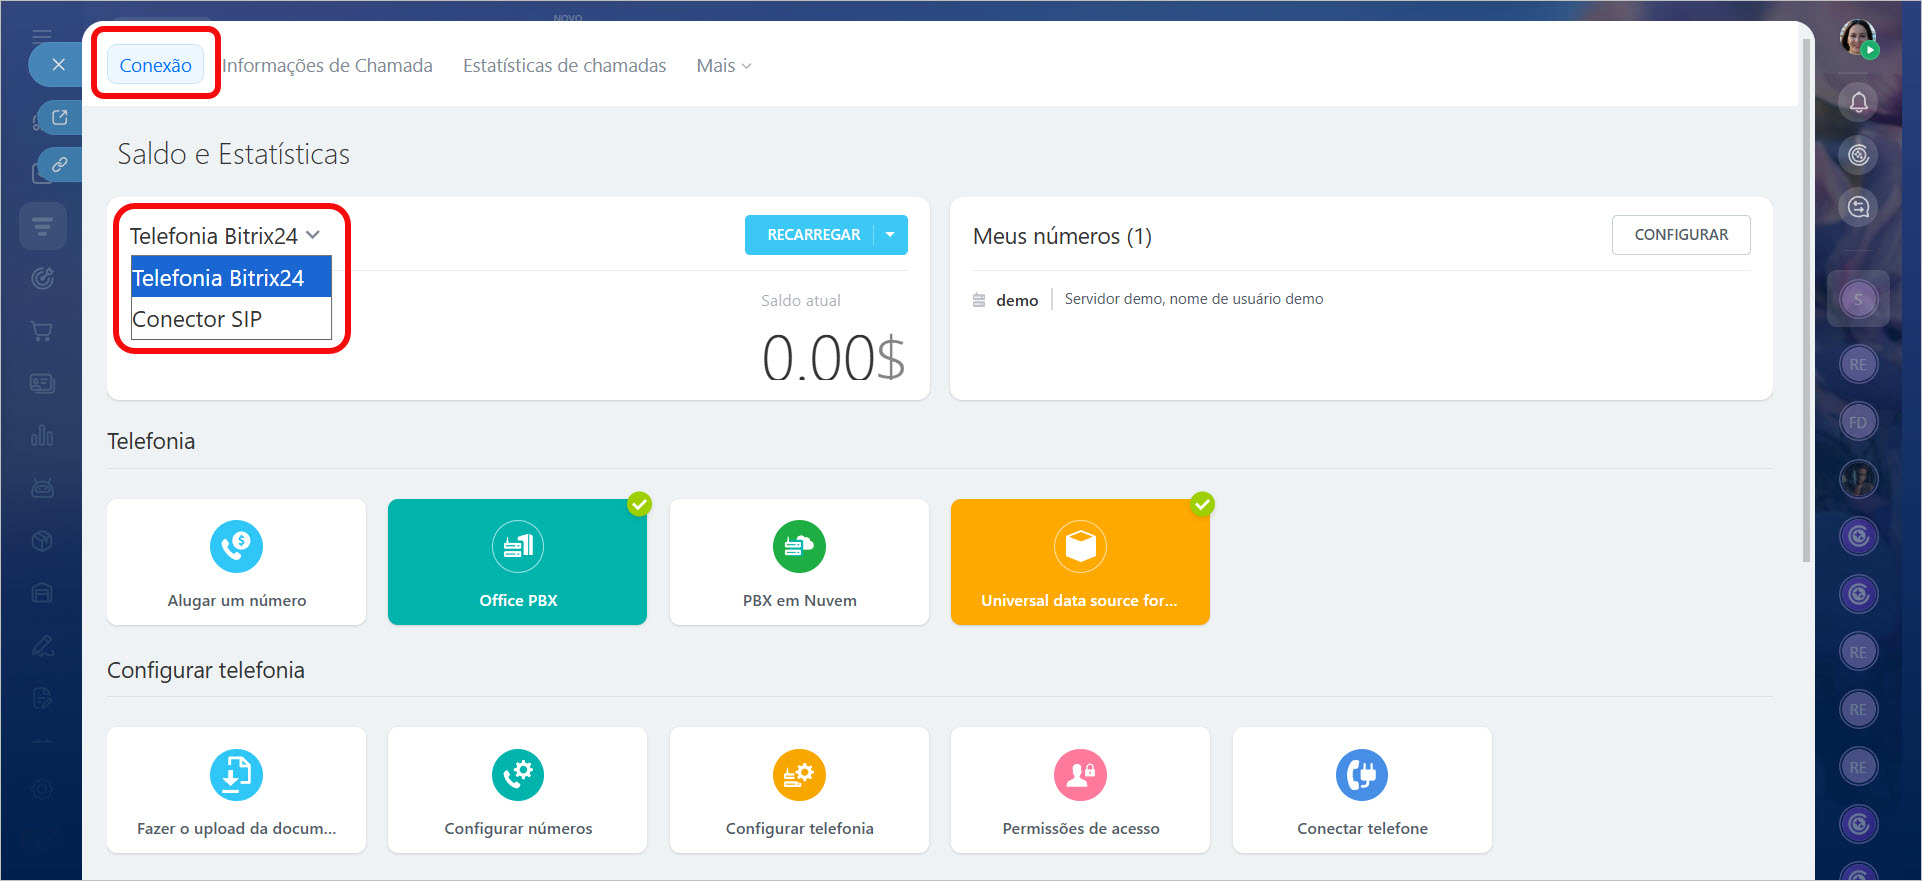This screenshot has width=1922, height=881.
Task: Open Universal data source connector tile
Action: 1080,562
